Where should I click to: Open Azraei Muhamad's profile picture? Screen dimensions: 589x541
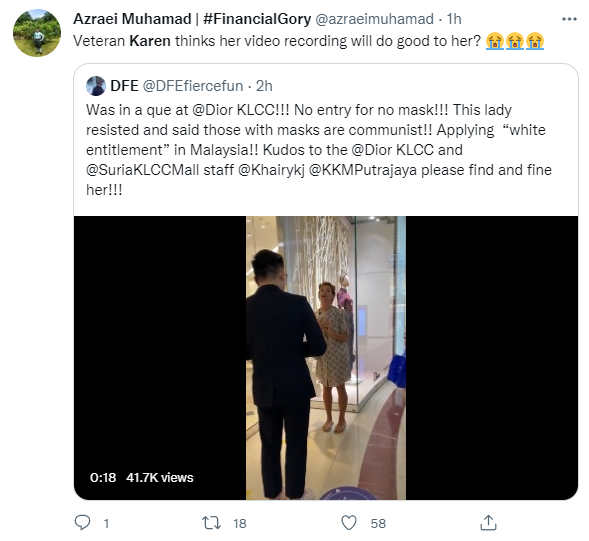[x=37, y=33]
